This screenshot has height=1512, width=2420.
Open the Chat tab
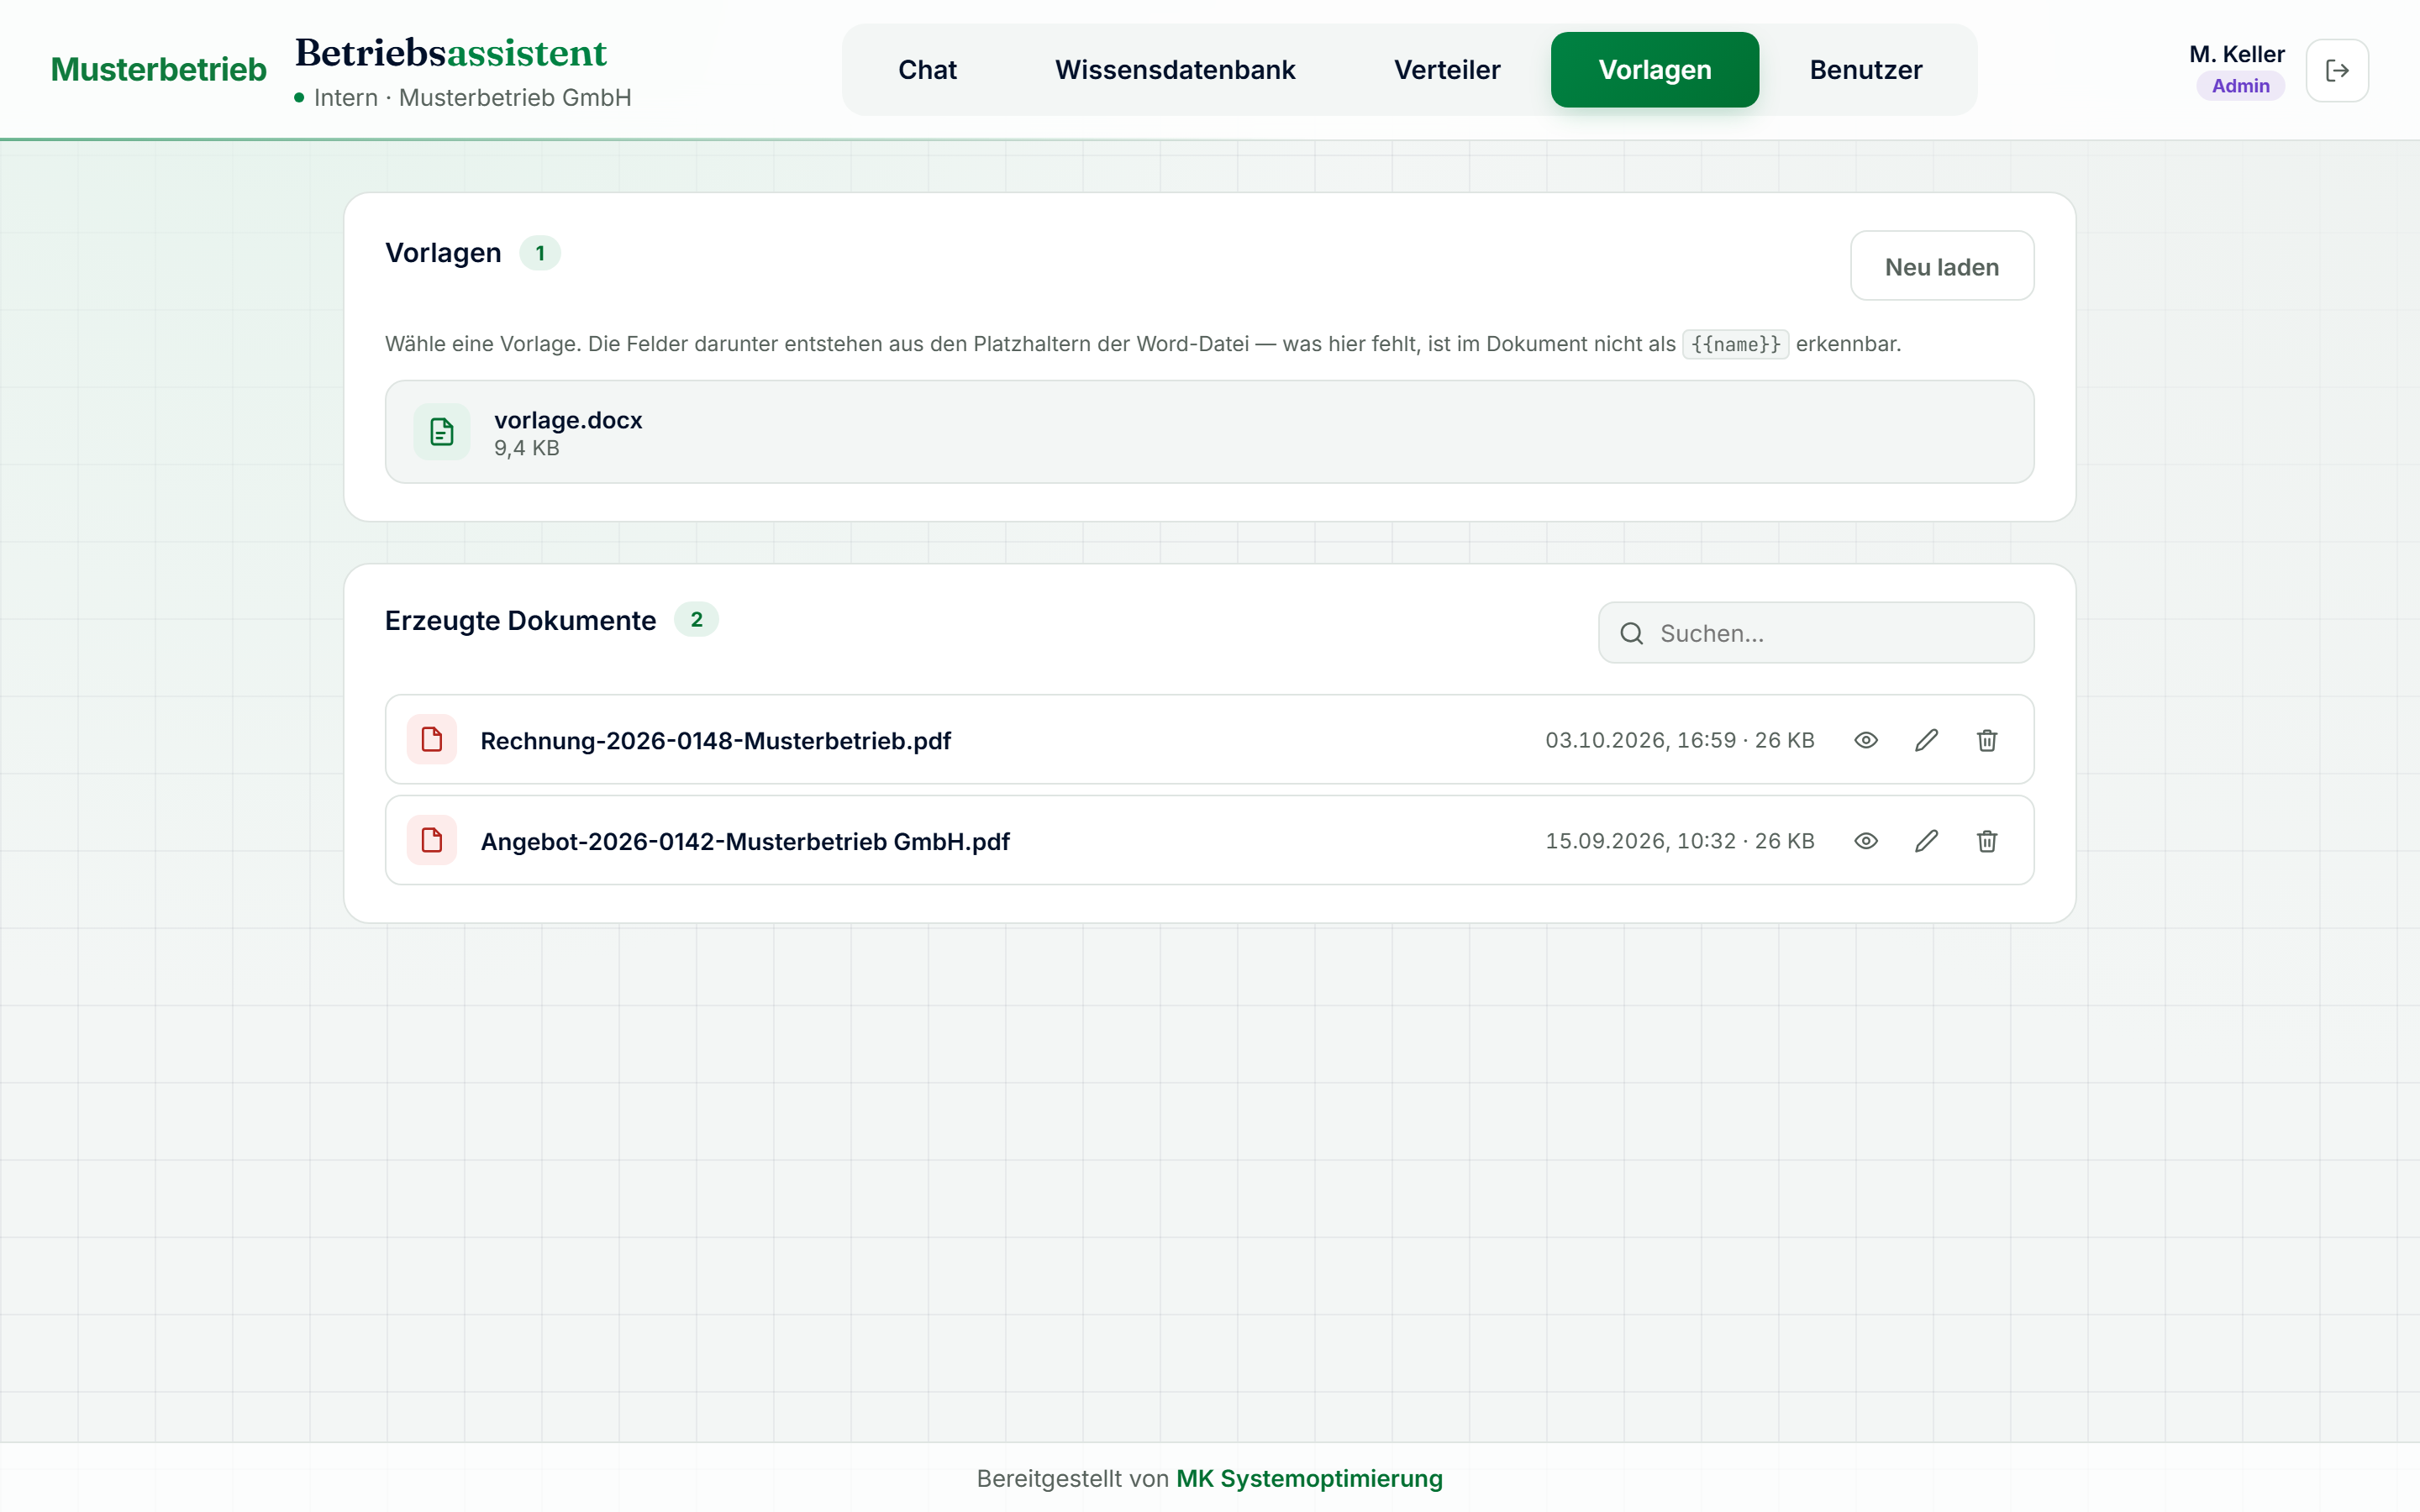click(927, 70)
